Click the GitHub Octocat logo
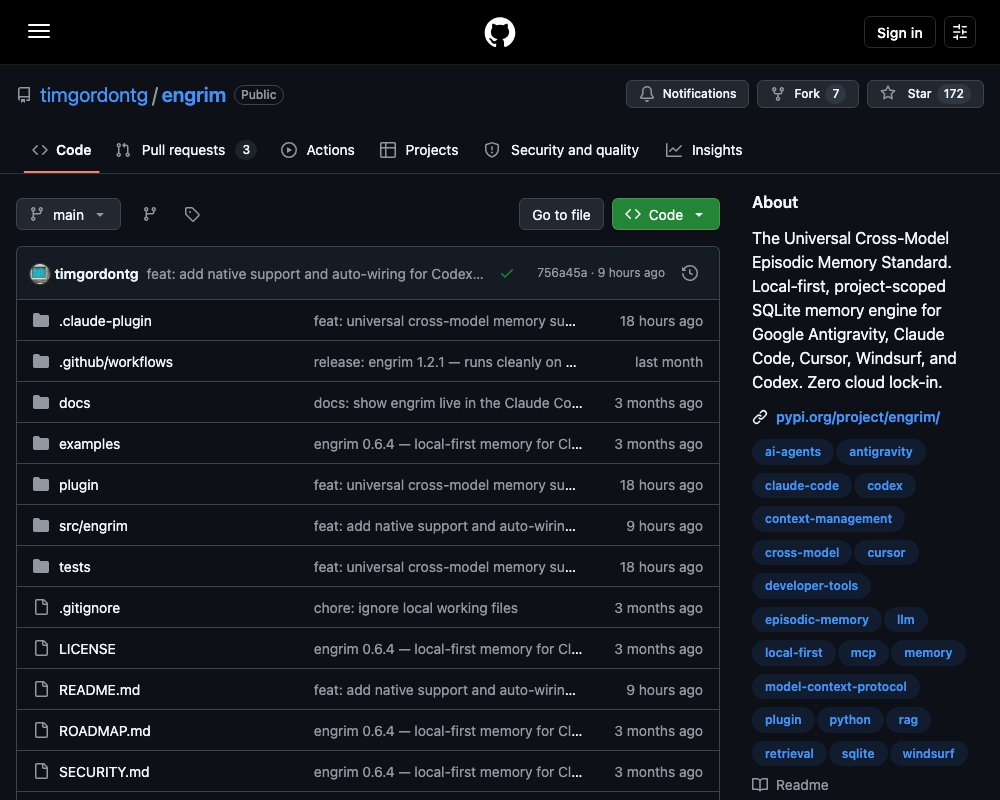The height and width of the screenshot is (800, 1000). [499, 32]
